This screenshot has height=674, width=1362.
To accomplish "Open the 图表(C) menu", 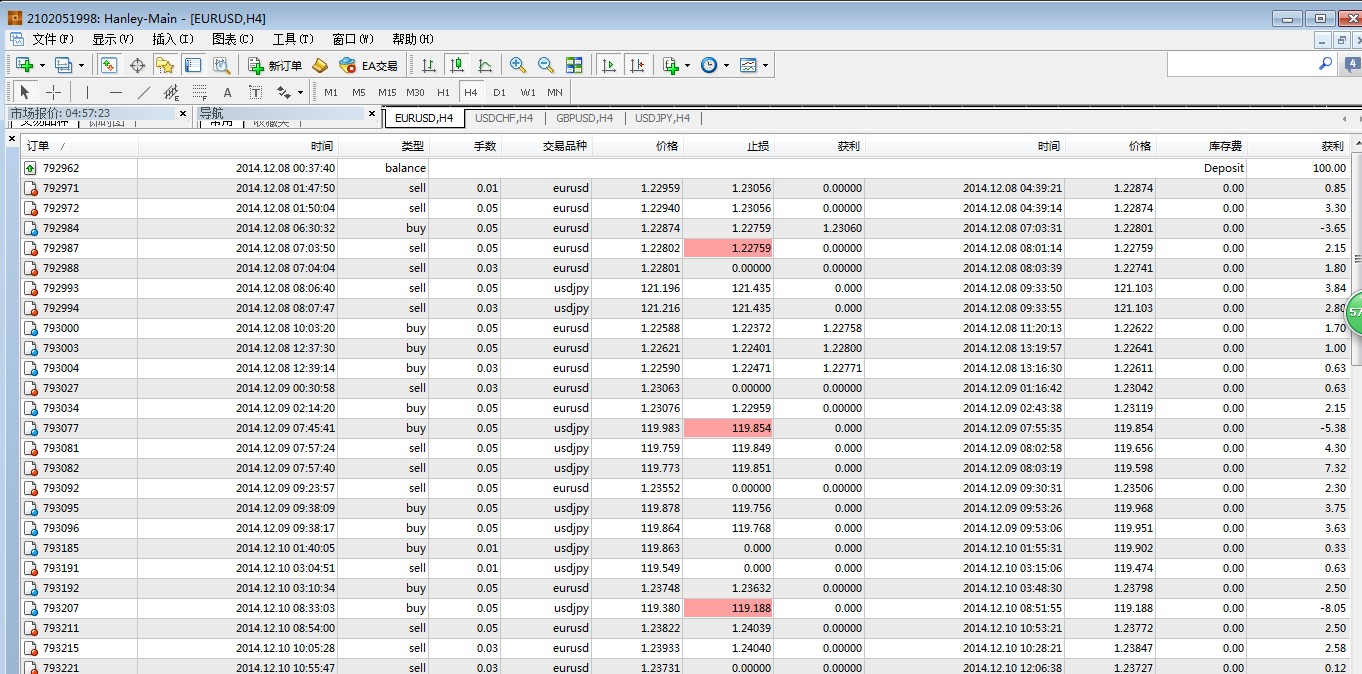I will pyautogui.click(x=233, y=39).
